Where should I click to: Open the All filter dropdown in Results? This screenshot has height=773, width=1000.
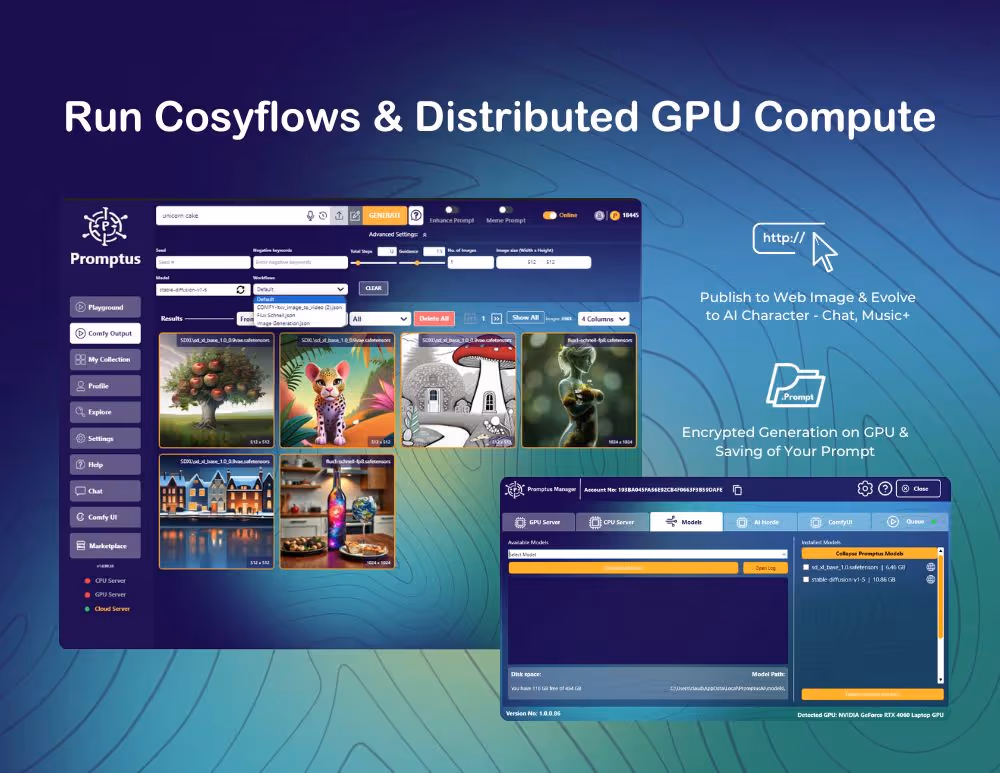[x=379, y=319]
